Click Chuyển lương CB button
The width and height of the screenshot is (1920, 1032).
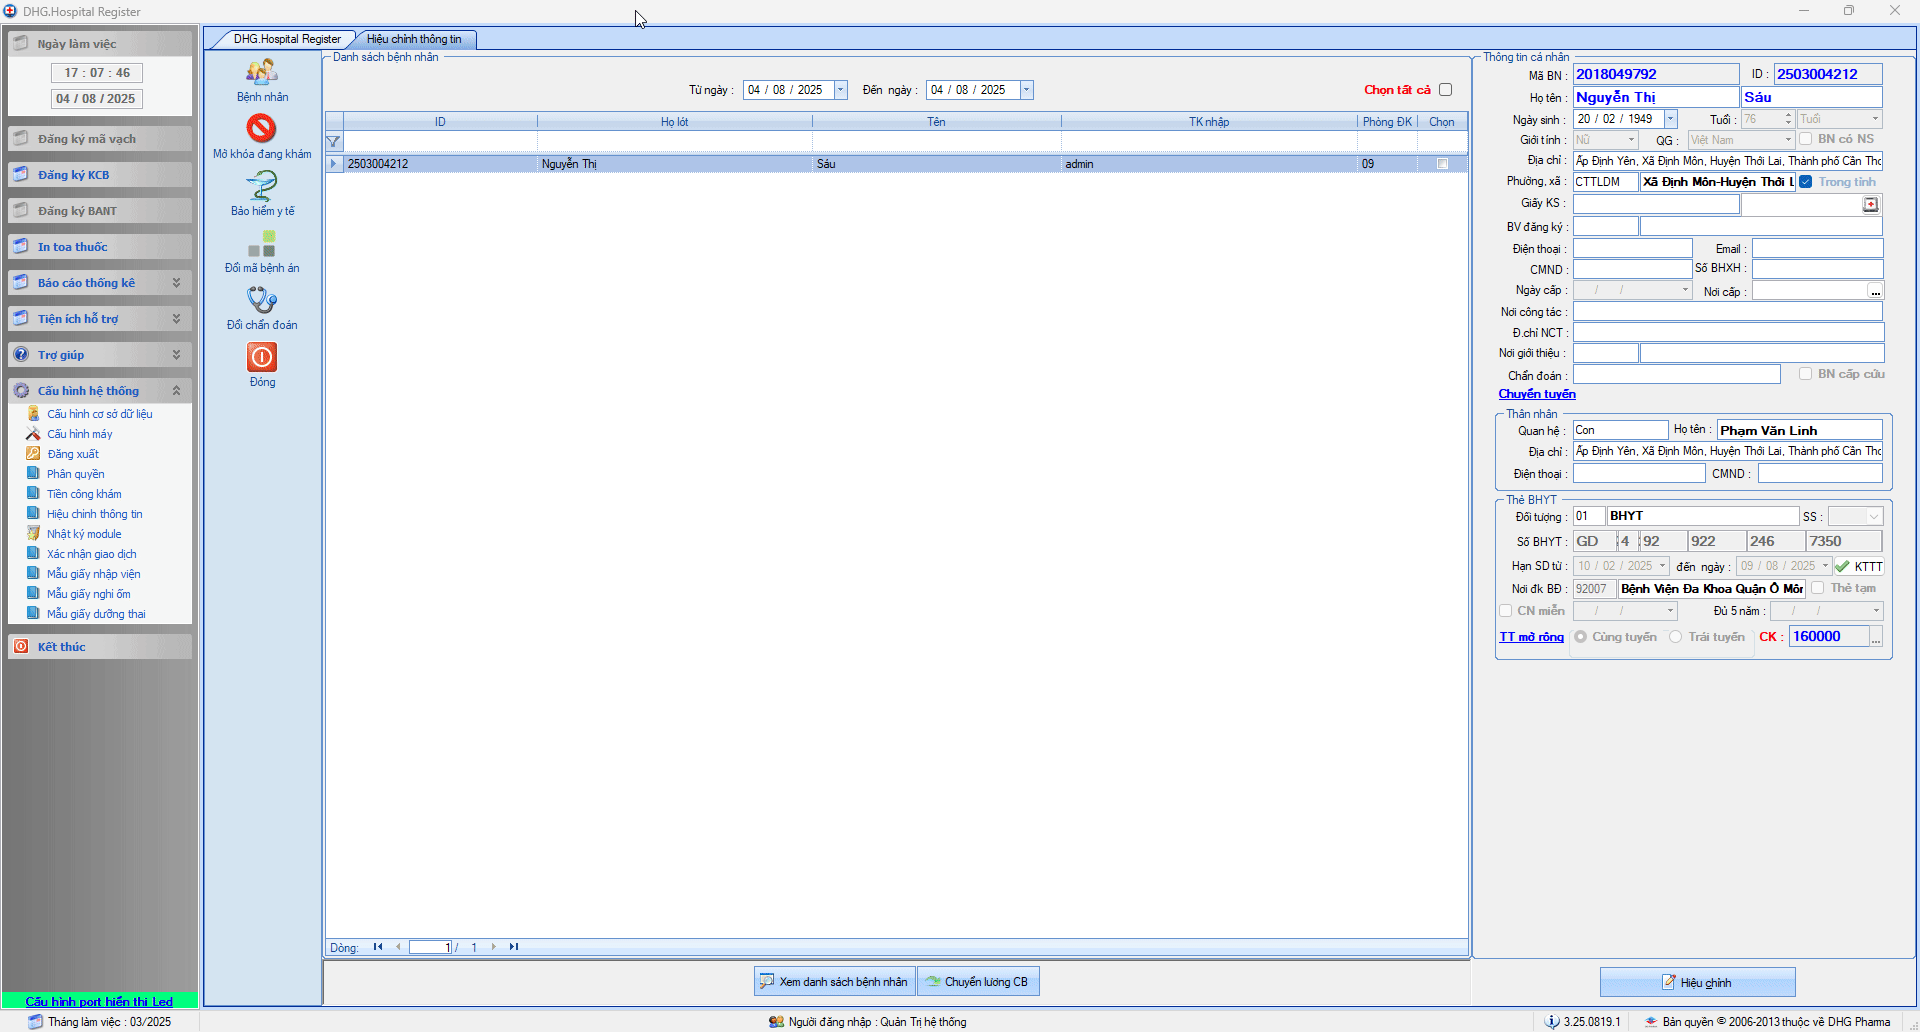(979, 982)
